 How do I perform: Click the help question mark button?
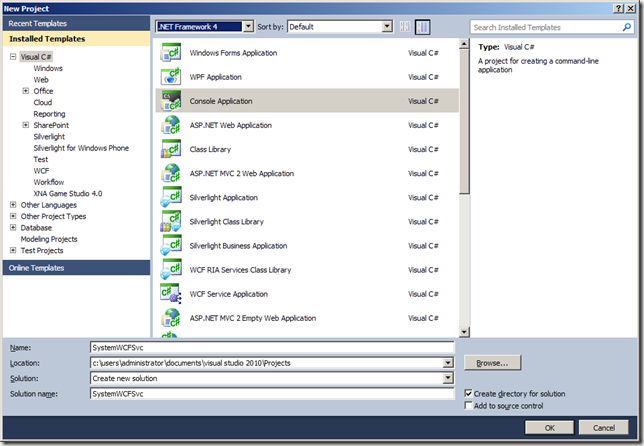pyautogui.click(x=619, y=8)
